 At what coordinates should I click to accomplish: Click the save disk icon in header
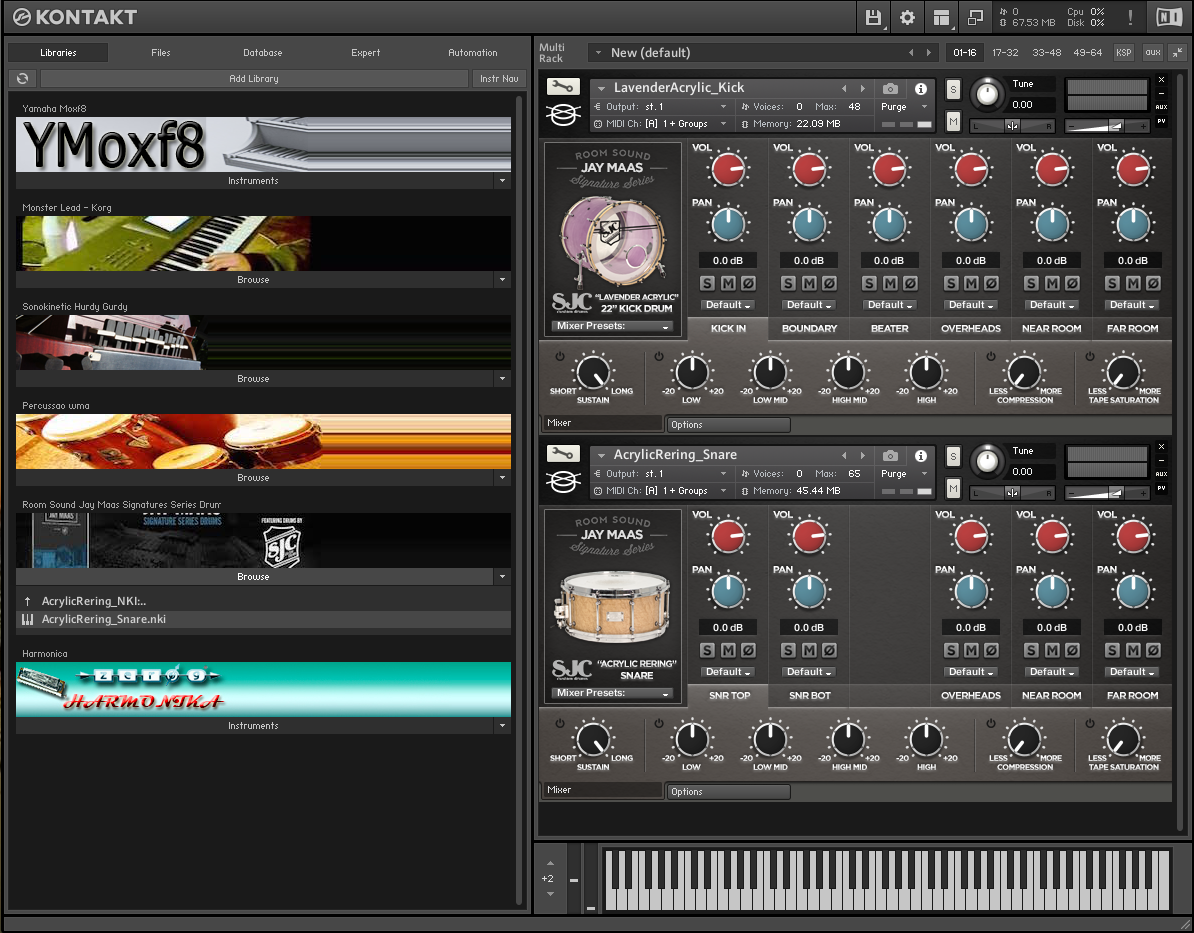873,18
